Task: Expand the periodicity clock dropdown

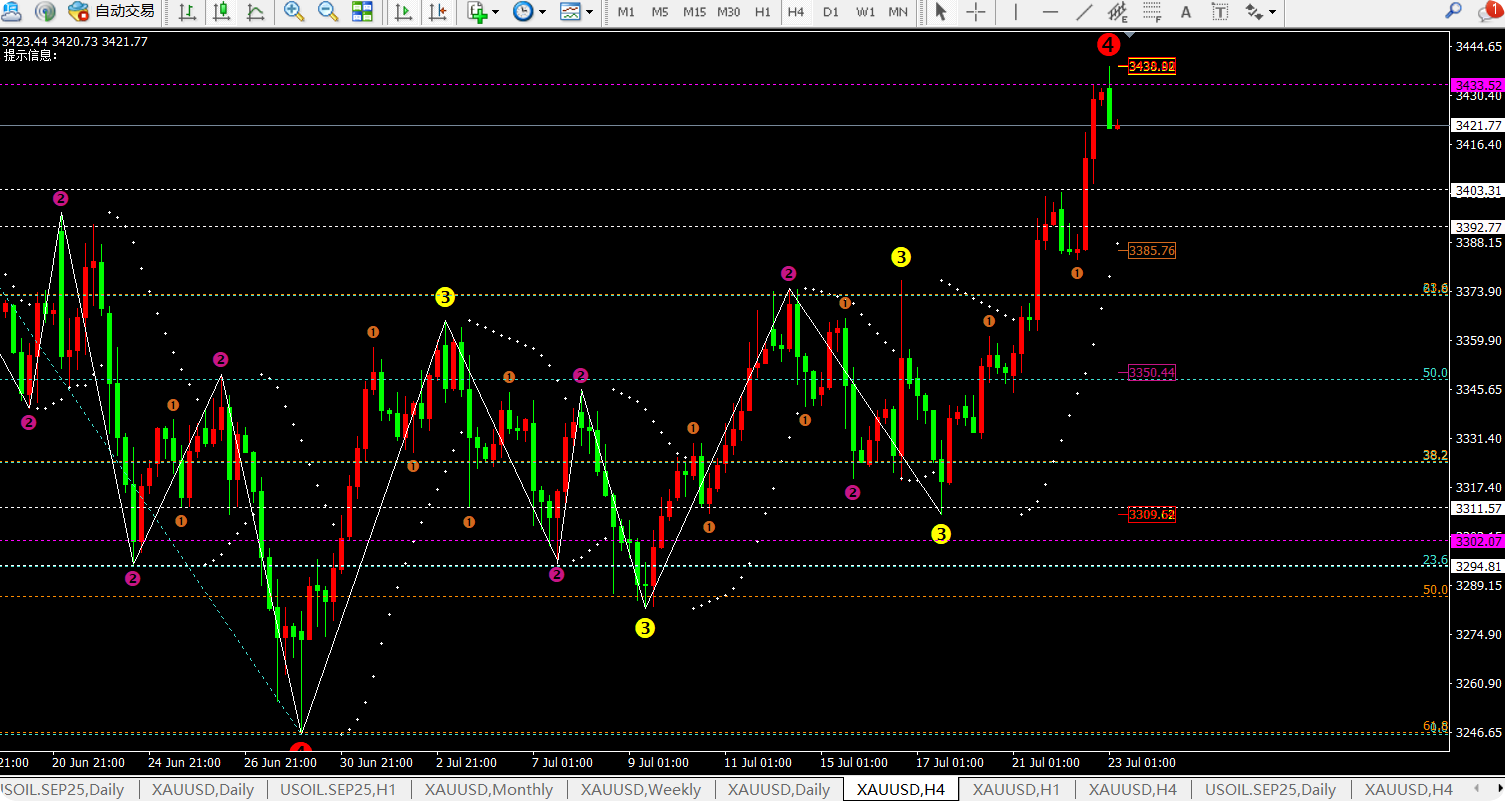Action: 529,12
